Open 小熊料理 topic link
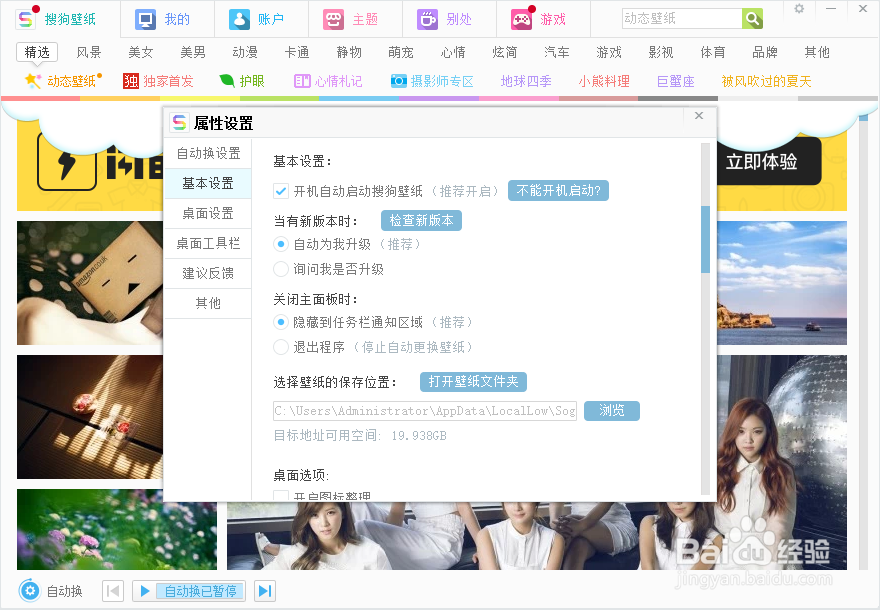This screenshot has width=880, height=610. pos(604,81)
